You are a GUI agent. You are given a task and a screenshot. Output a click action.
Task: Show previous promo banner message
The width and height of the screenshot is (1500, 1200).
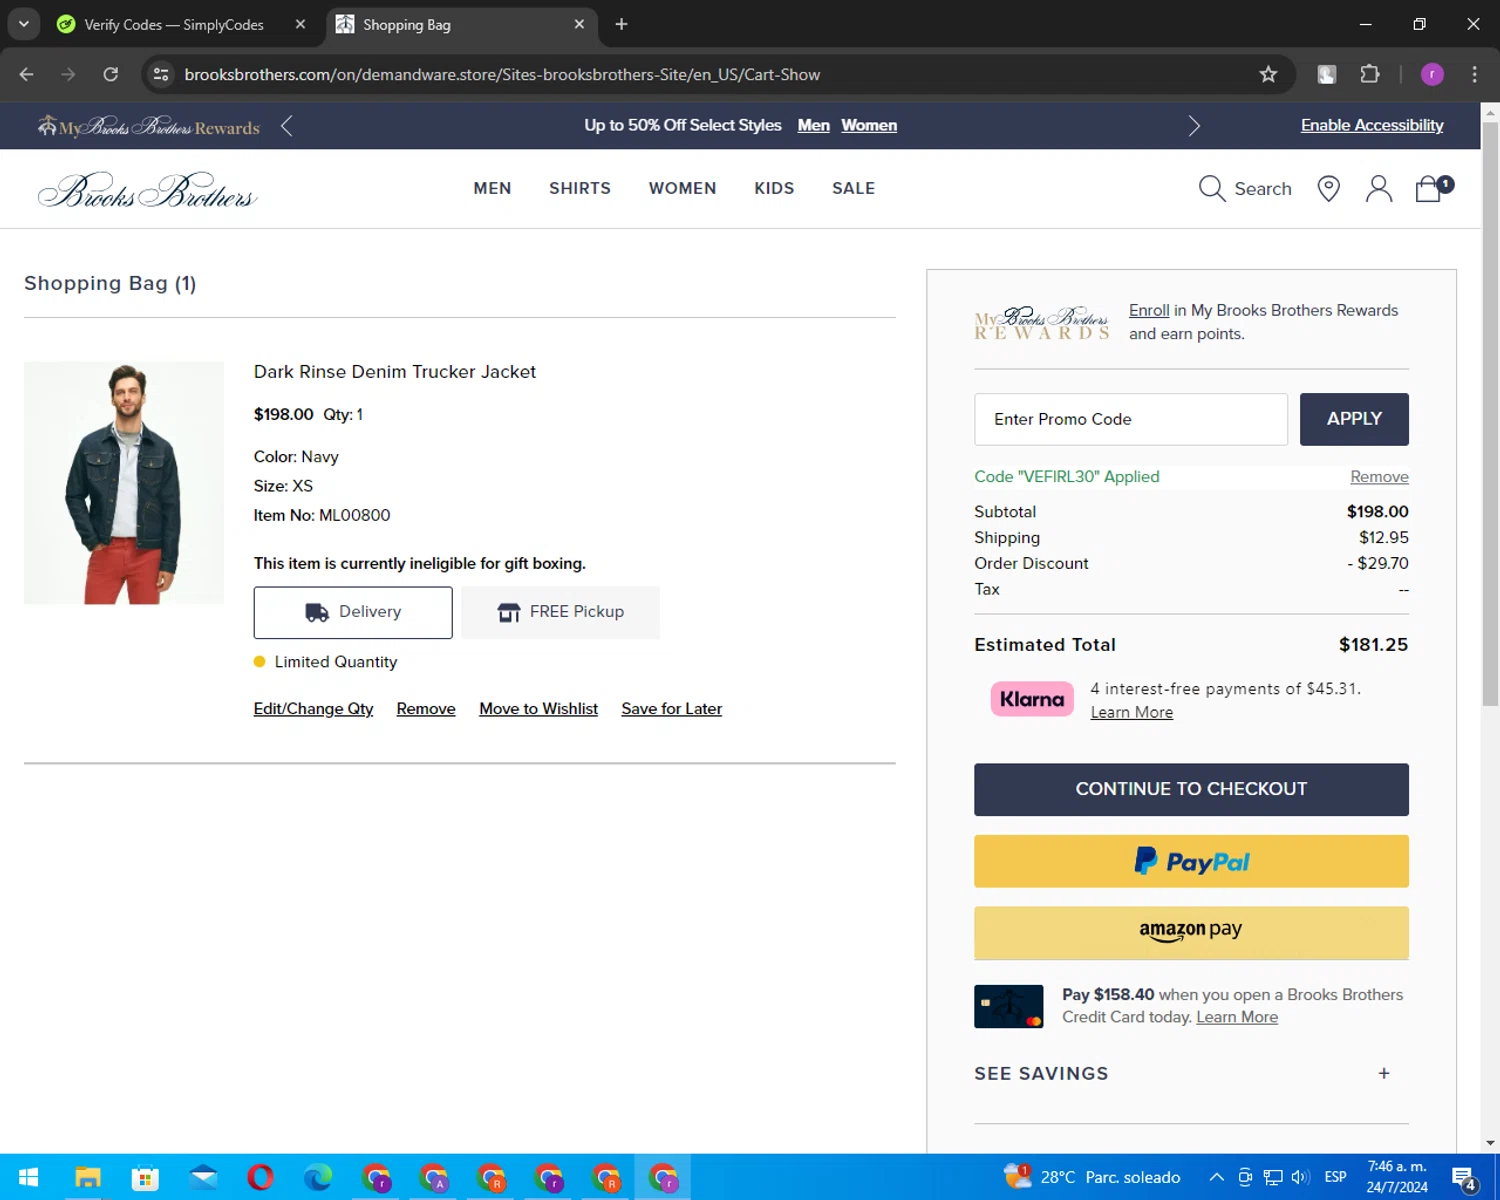click(x=287, y=126)
